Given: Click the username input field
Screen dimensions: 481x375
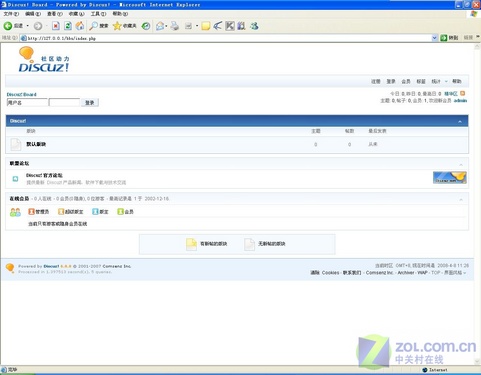Looking at the screenshot, I should pyautogui.click(x=27, y=103).
